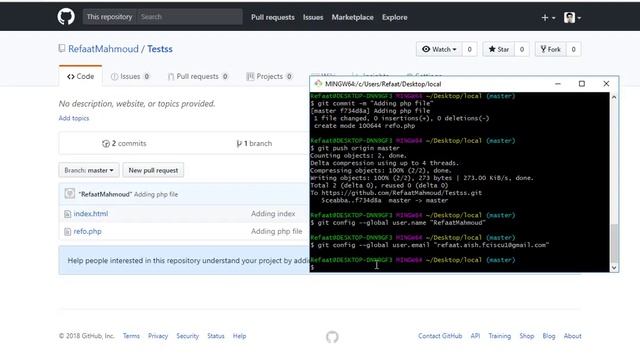Viewport: 640px width, 360px height.
Task: Open Issues in top navigation
Action: [x=313, y=17]
